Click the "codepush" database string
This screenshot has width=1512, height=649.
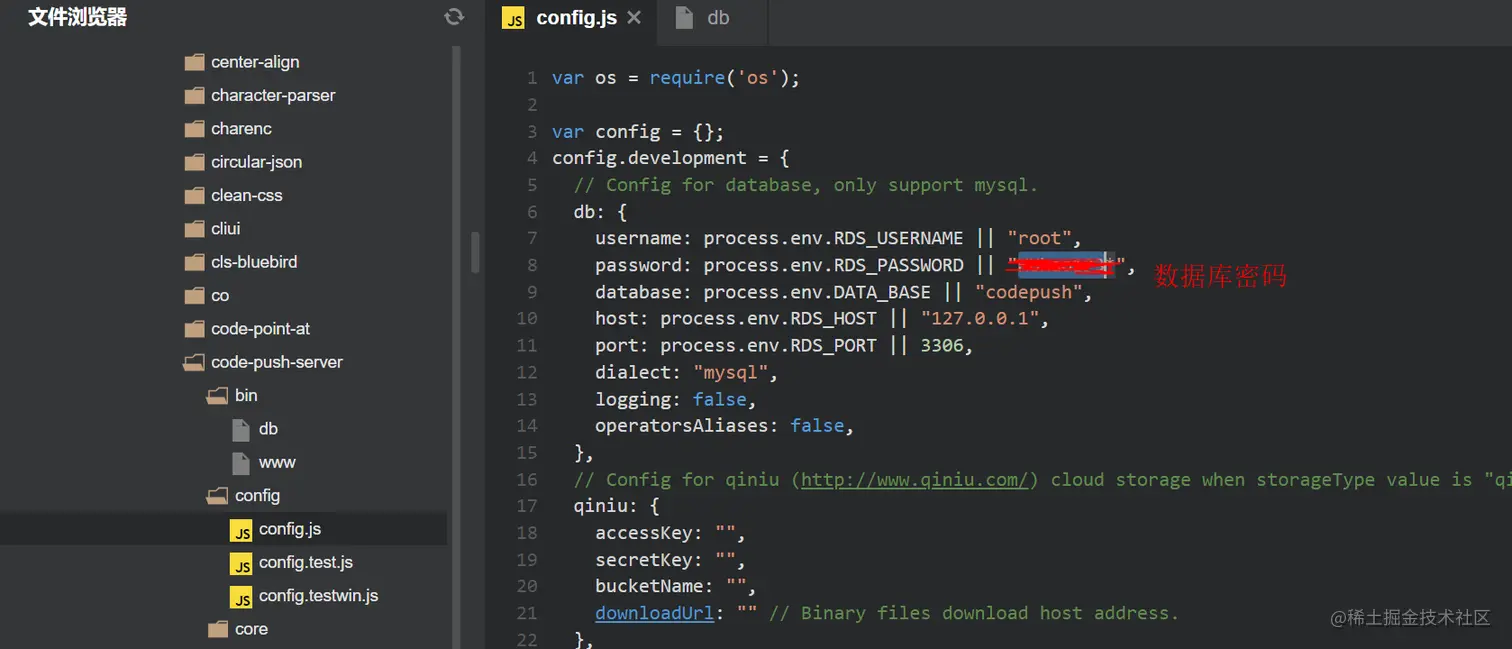pyautogui.click(x=1028, y=292)
